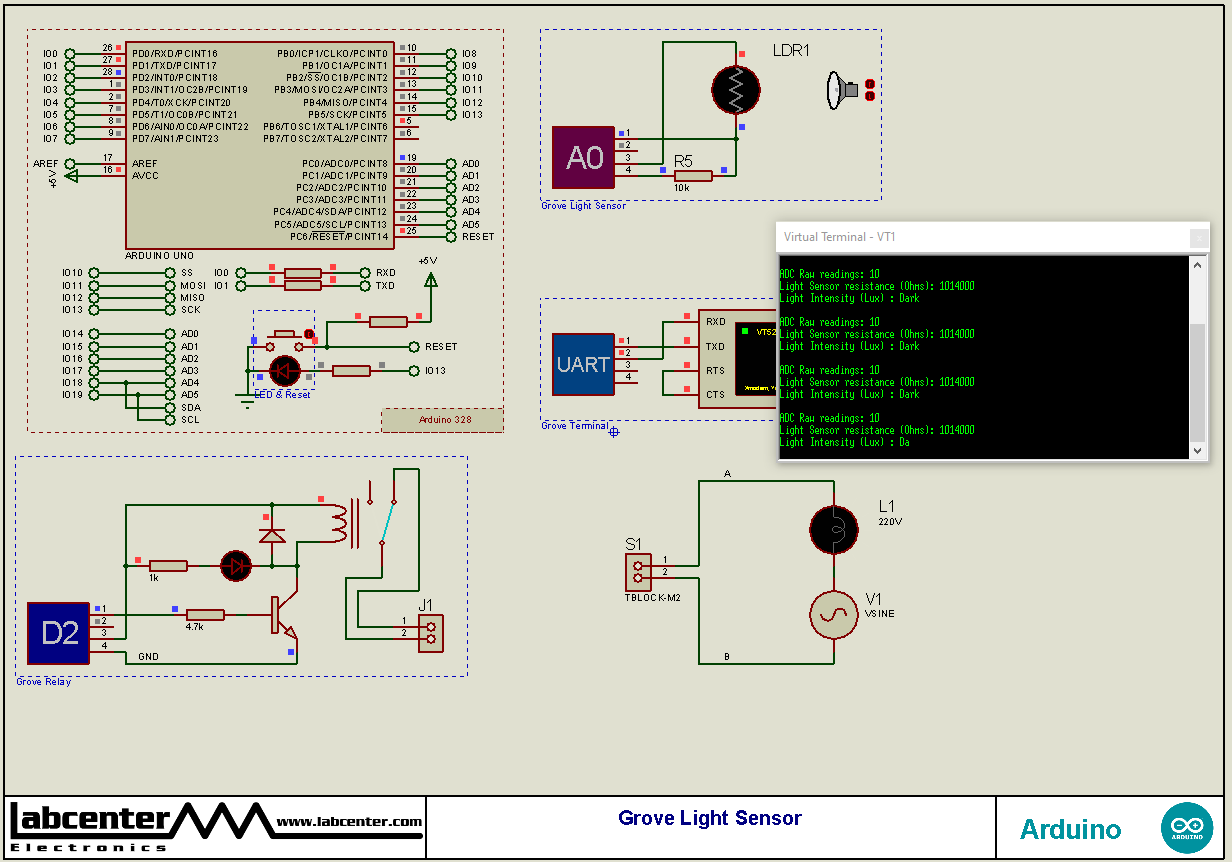Click the D2 Grove Relay block
The height and width of the screenshot is (862, 1232).
click(x=60, y=632)
